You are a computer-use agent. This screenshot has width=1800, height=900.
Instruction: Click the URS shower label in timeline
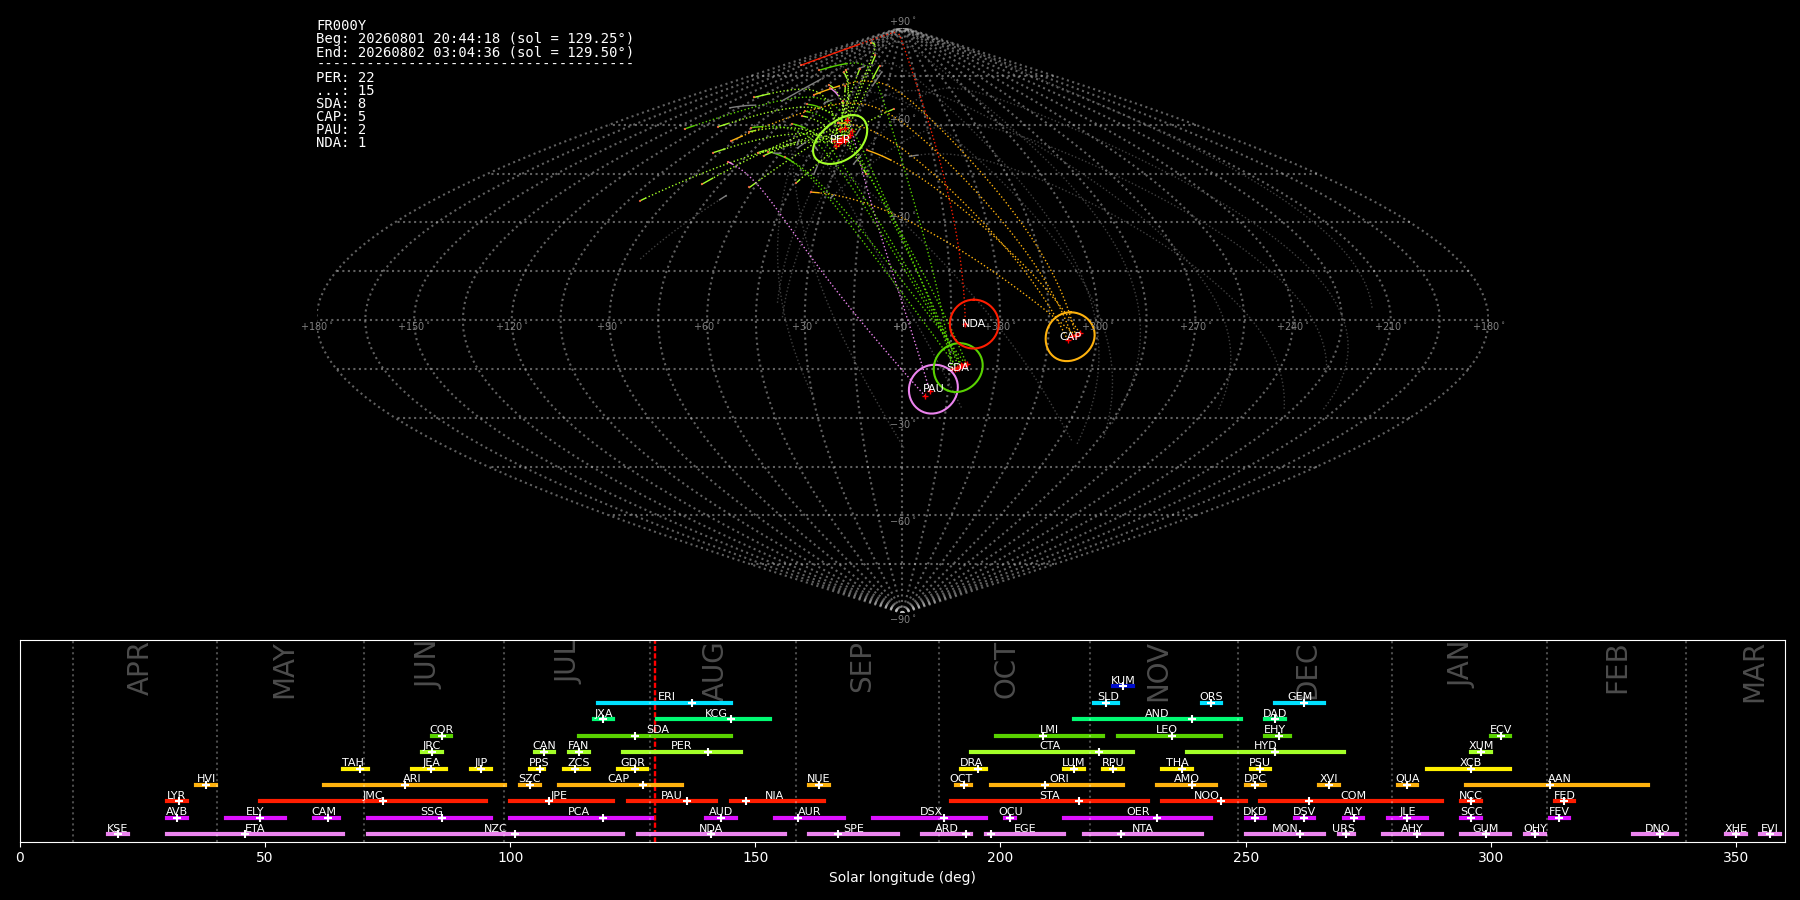pyautogui.click(x=1343, y=829)
